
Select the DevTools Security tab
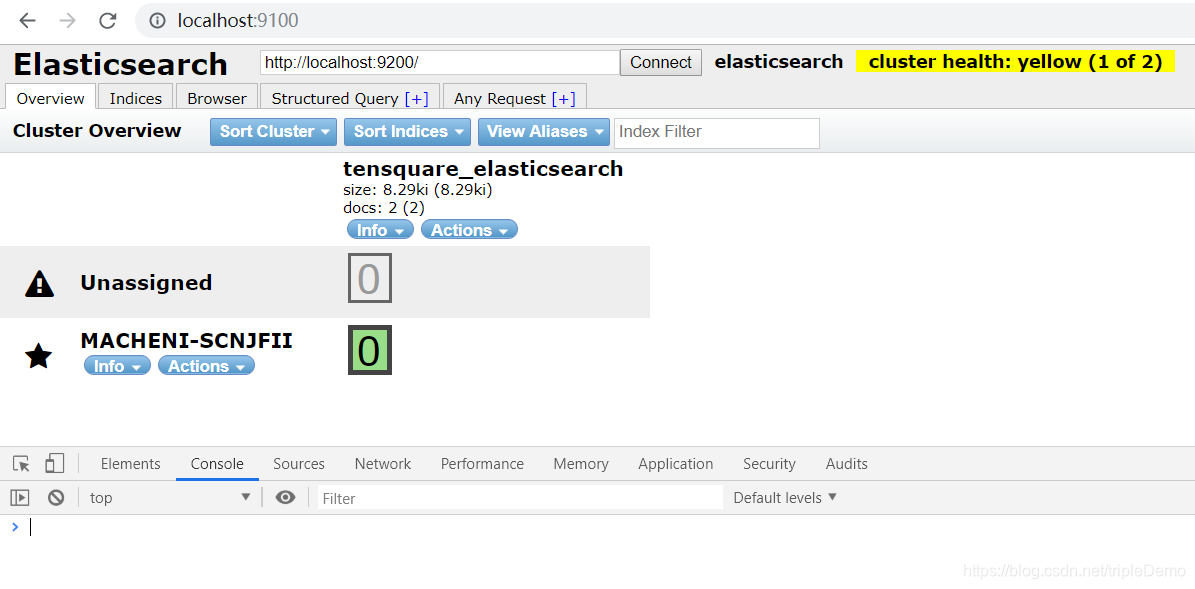point(769,463)
